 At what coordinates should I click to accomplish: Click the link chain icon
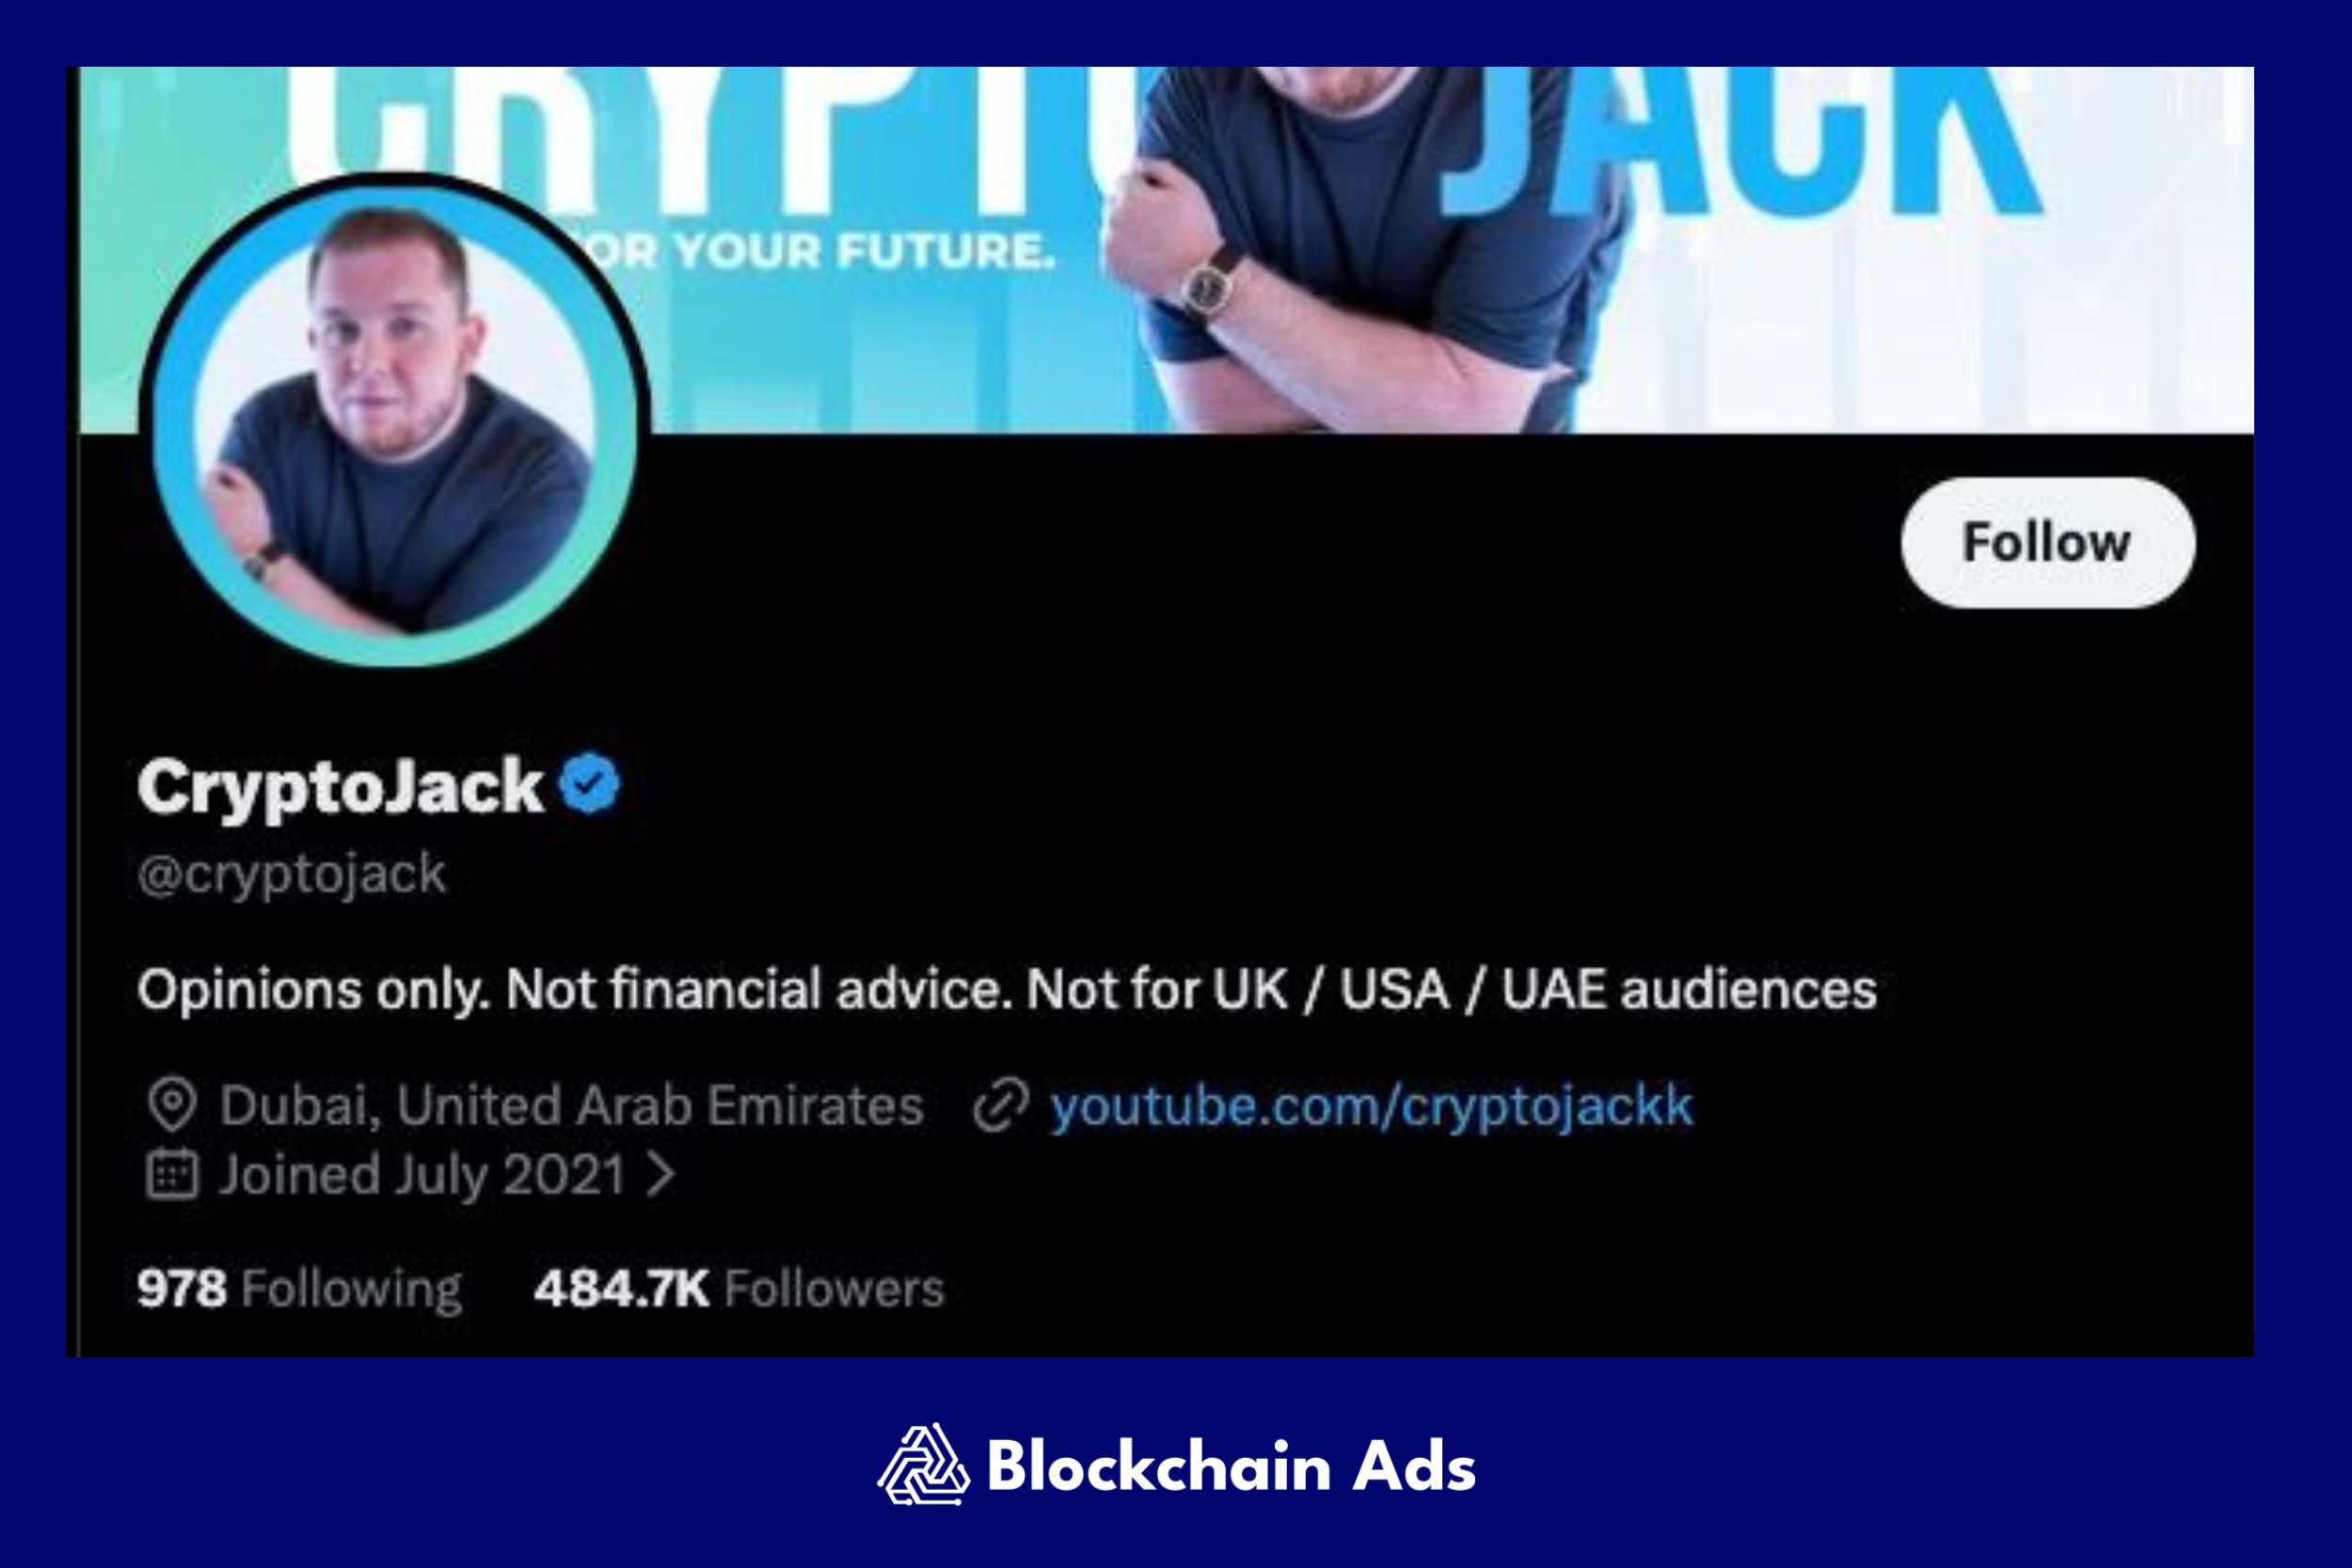point(1001,1106)
